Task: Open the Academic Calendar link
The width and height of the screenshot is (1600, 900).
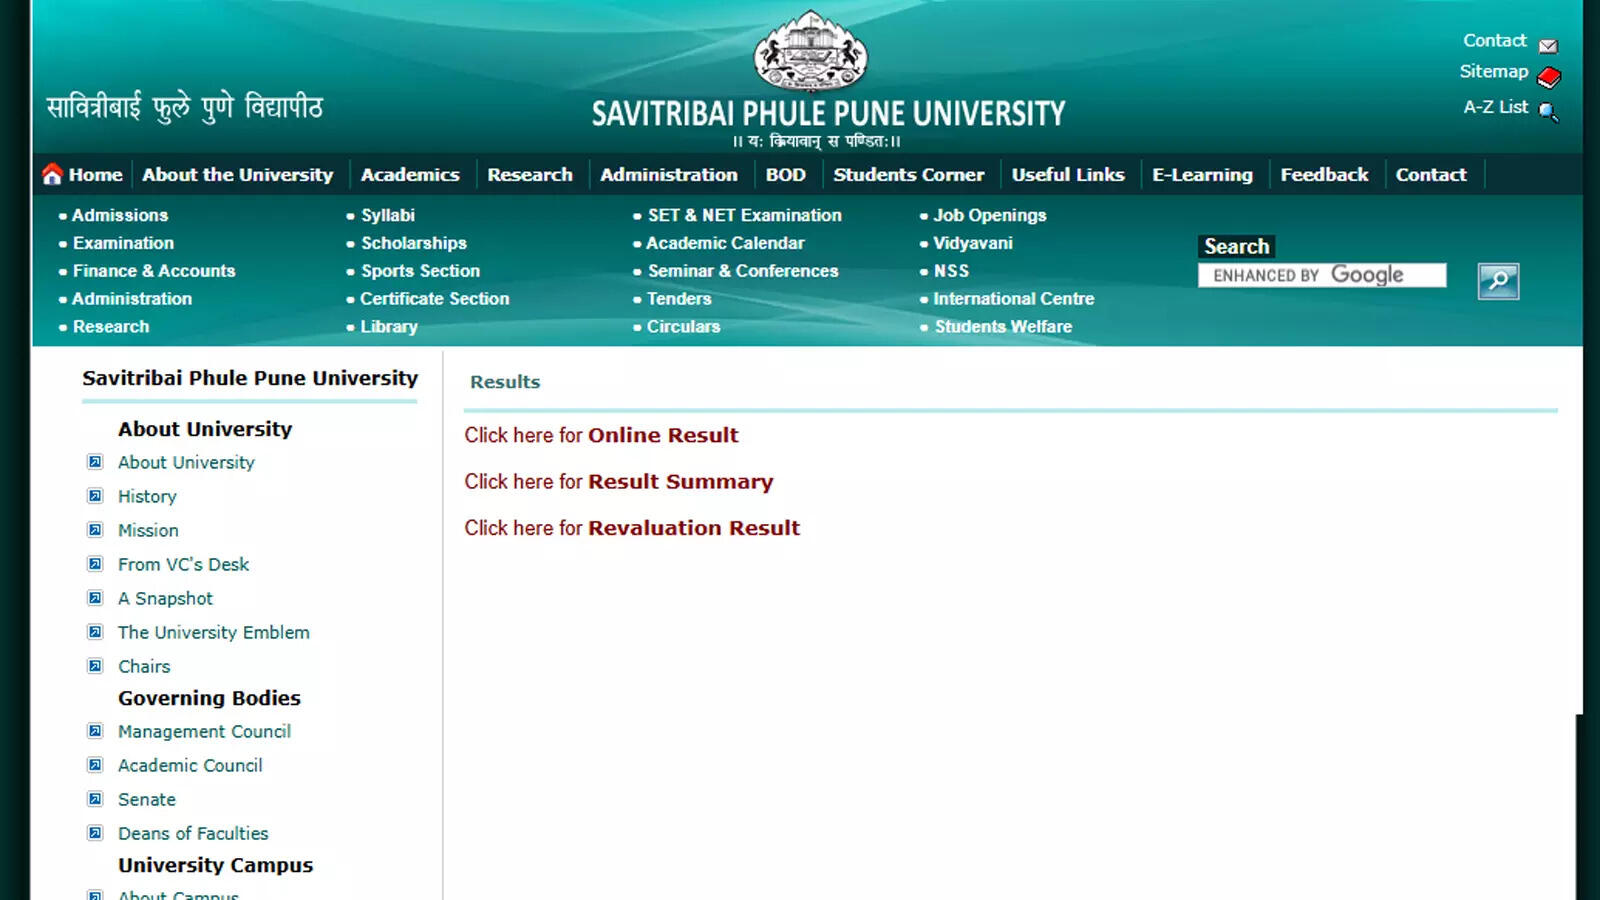Action: pyautogui.click(x=725, y=243)
